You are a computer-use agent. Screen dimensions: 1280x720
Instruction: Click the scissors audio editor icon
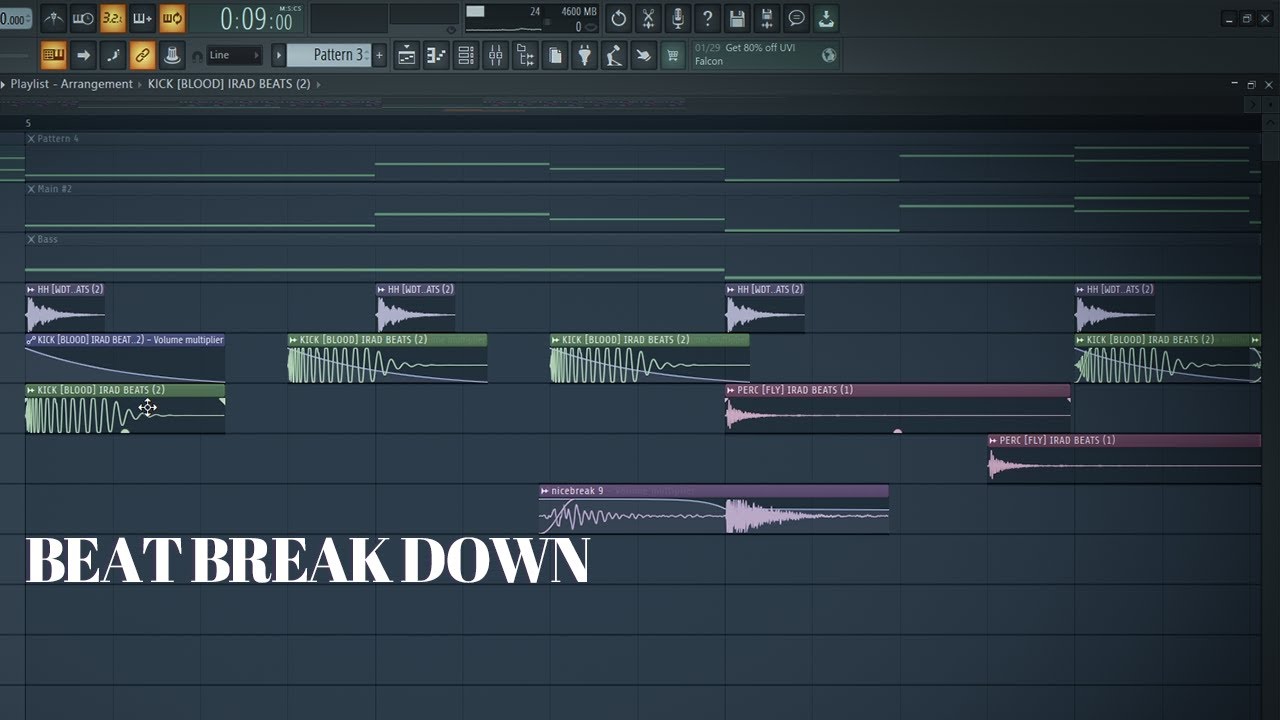click(x=648, y=18)
